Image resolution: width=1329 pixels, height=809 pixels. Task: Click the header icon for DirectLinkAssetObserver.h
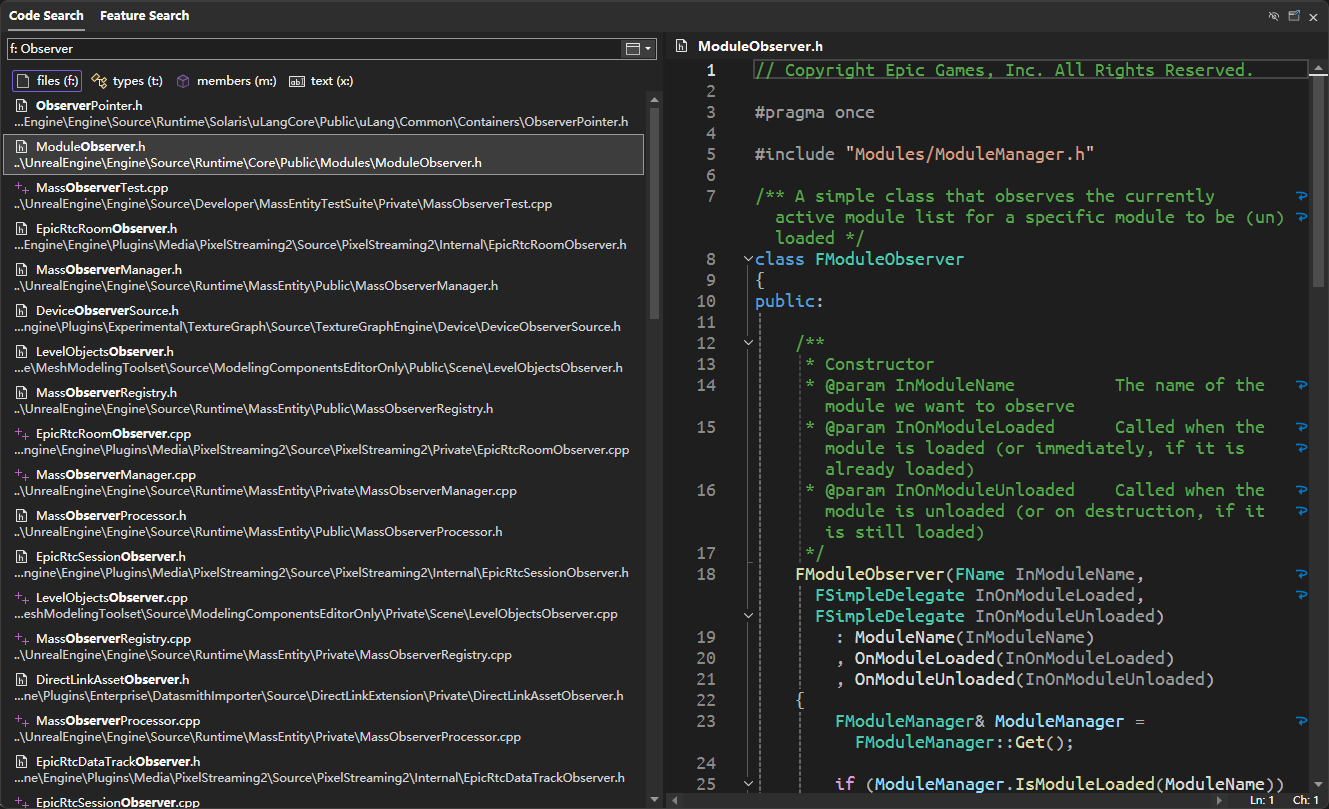pyautogui.click(x=22, y=679)
